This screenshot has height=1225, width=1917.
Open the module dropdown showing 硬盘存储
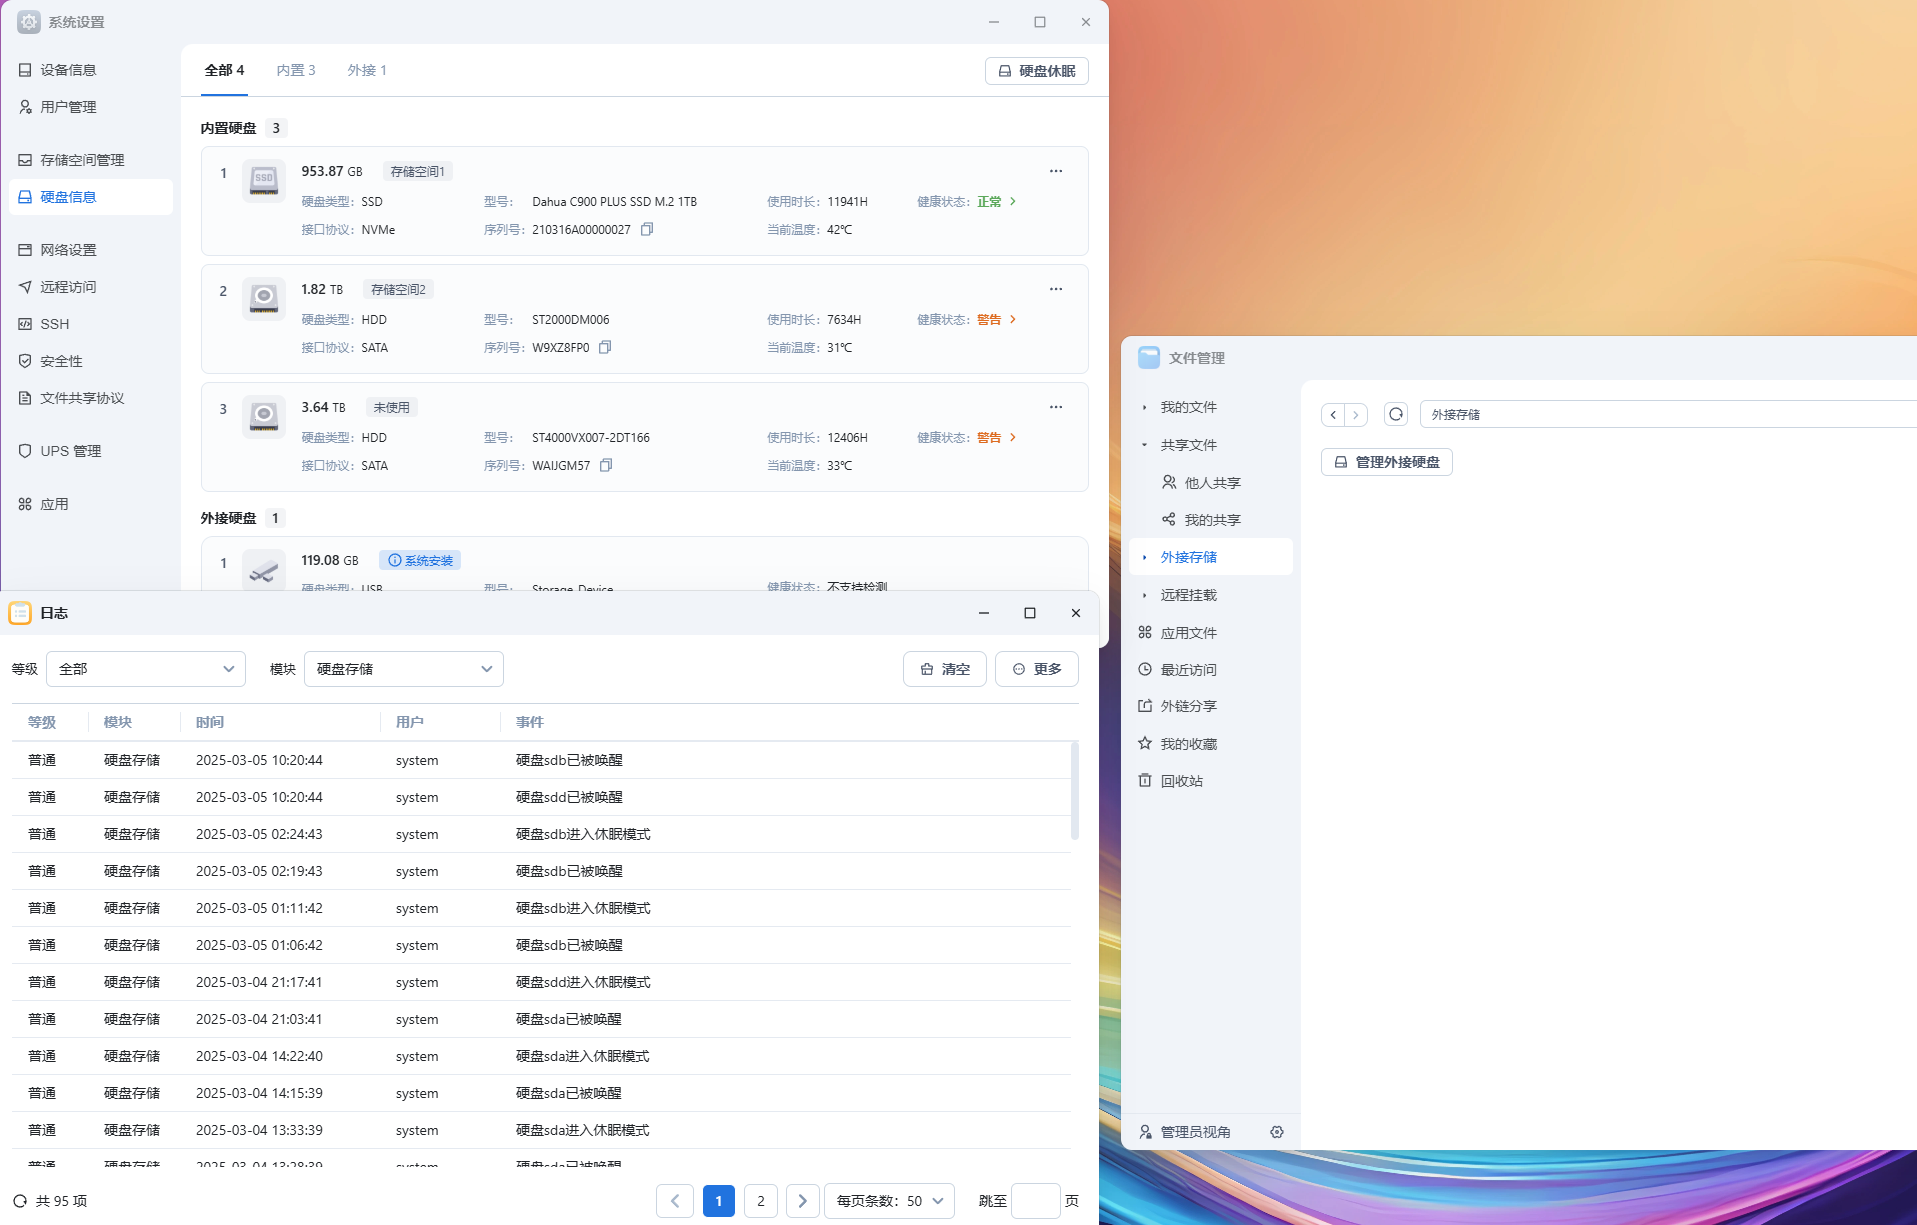pos(404,669)
